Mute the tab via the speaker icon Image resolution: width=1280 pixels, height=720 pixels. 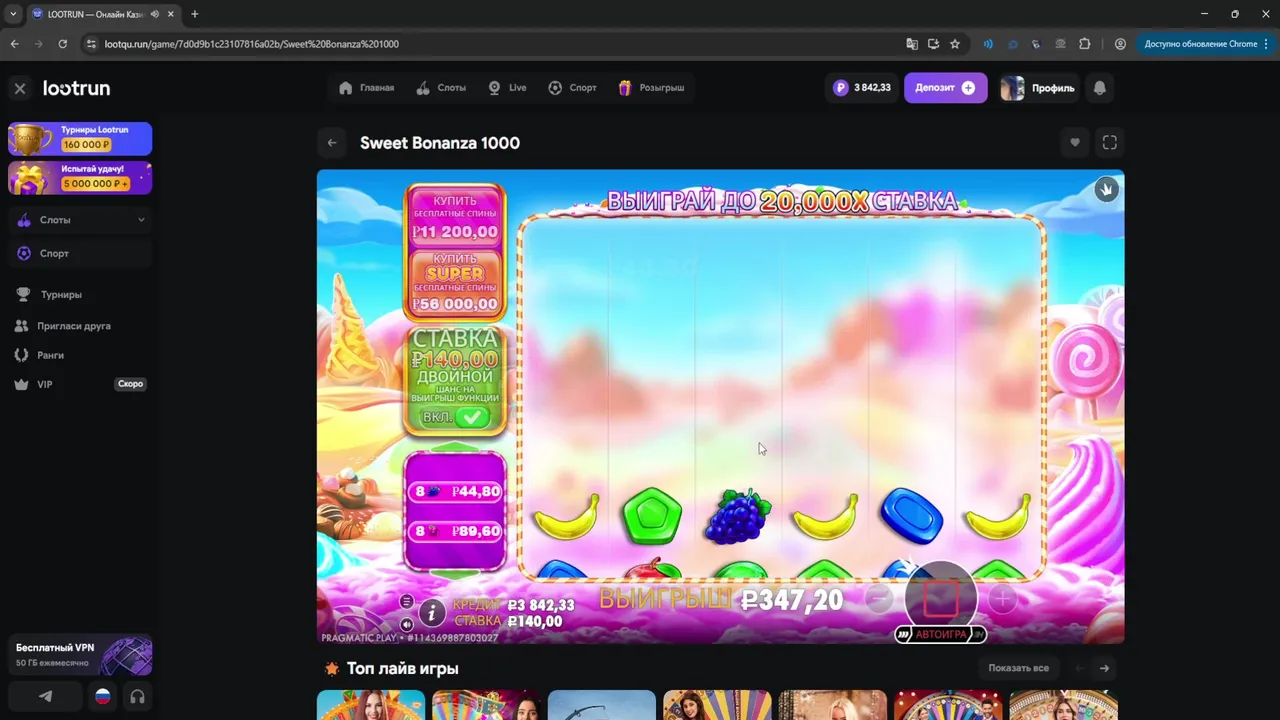coord(155,14)
